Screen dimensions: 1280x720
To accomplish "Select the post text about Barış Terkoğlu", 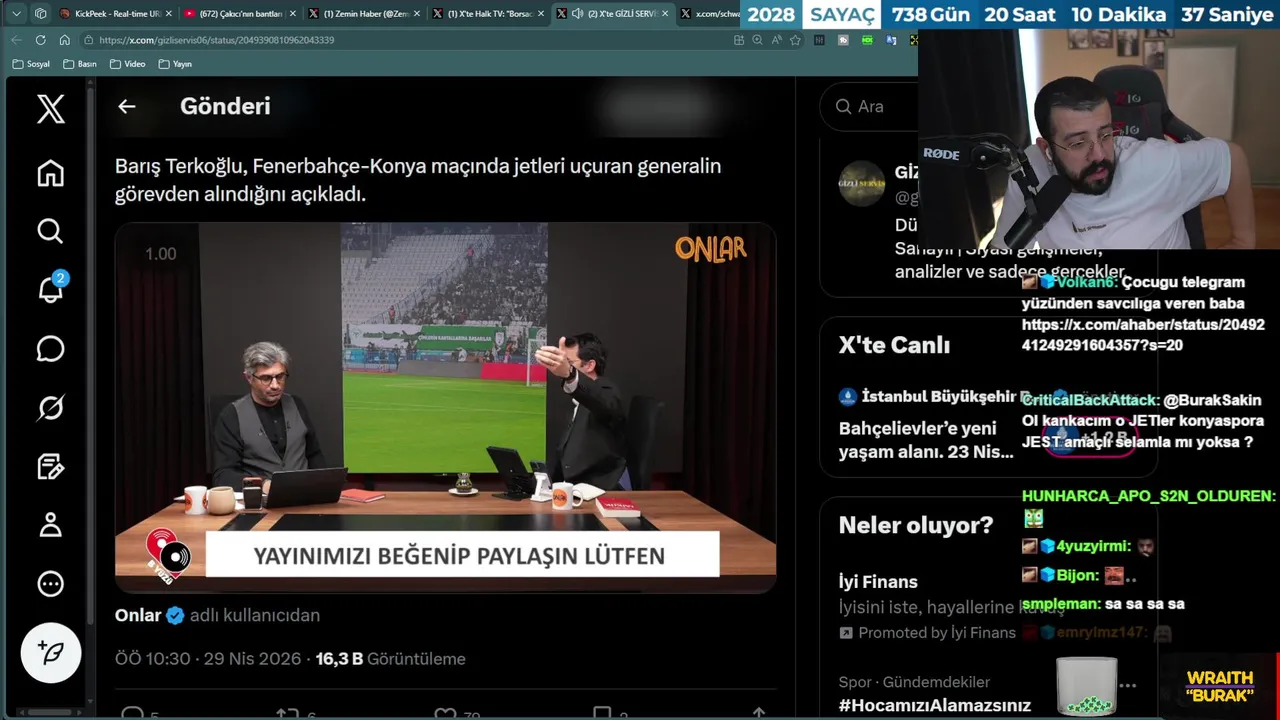I will tap(418, 180).
